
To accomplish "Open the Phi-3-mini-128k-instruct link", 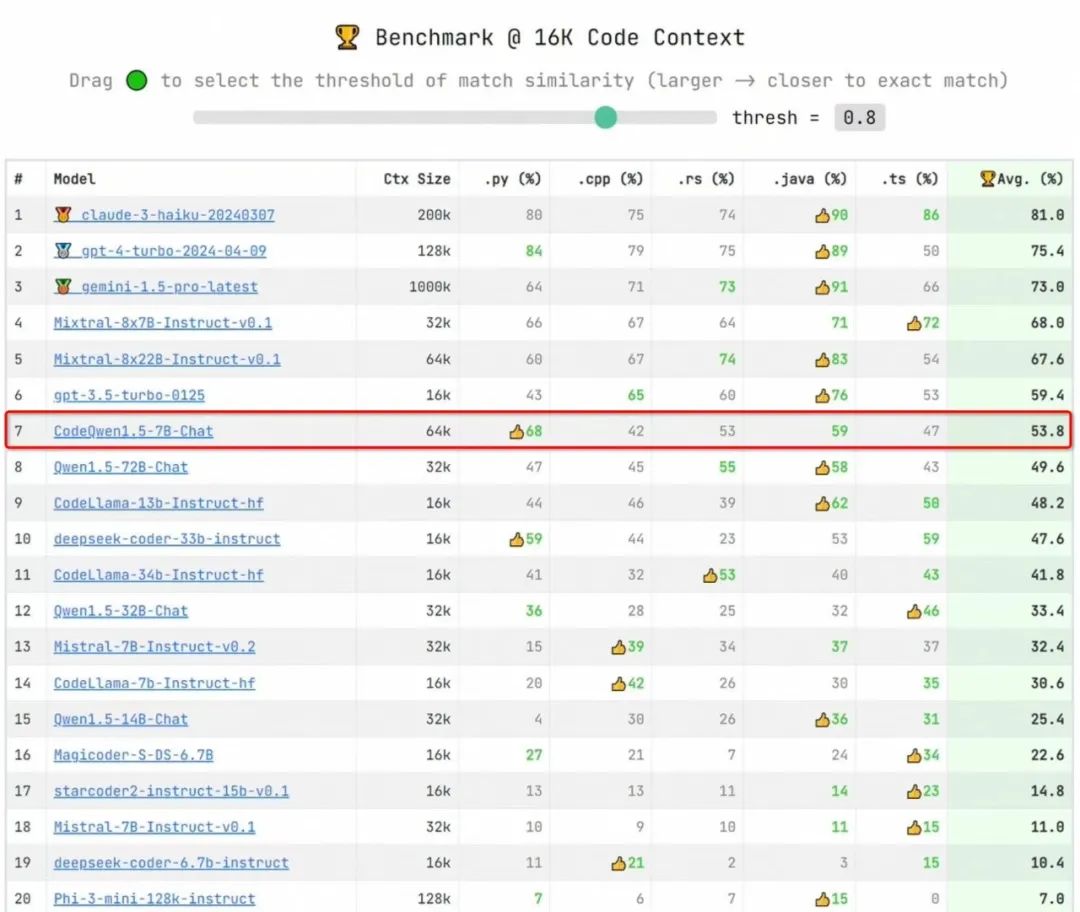I will [154, 899].
